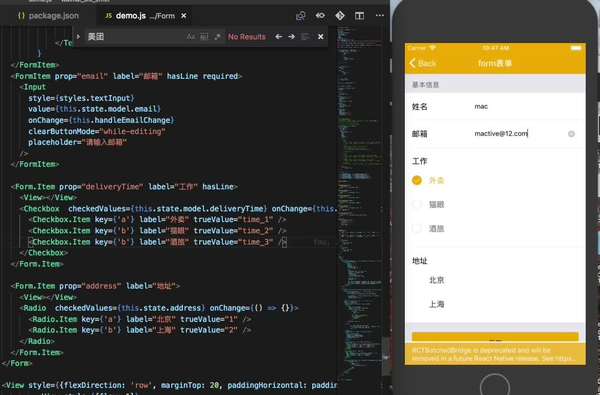Uncheck the 外卖 checkbox
Viewport: 600px width, 395px height.
(x=417, y=180)
